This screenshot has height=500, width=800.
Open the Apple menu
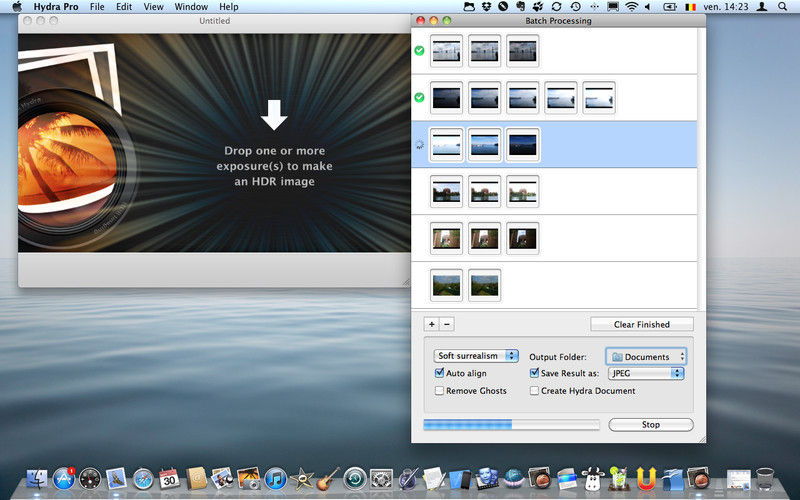coord(17,7)
